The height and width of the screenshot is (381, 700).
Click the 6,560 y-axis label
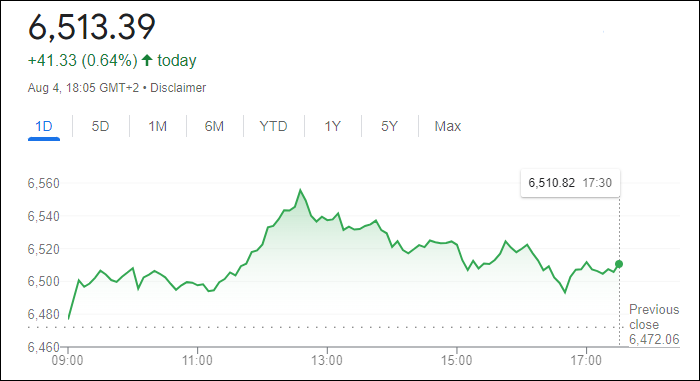[x=43, y=183]
